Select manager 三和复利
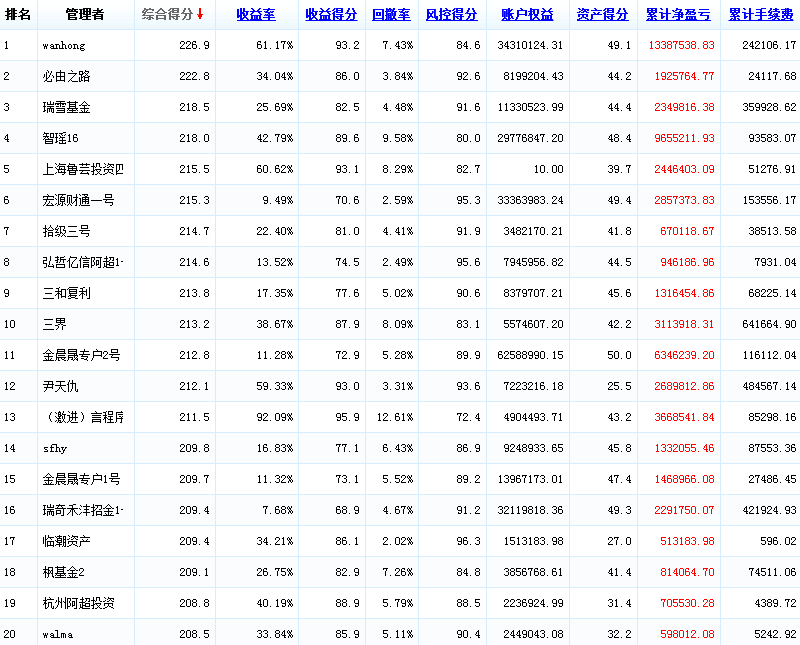The width and height of the screenshot is (800, 645). tap(66, 293)
